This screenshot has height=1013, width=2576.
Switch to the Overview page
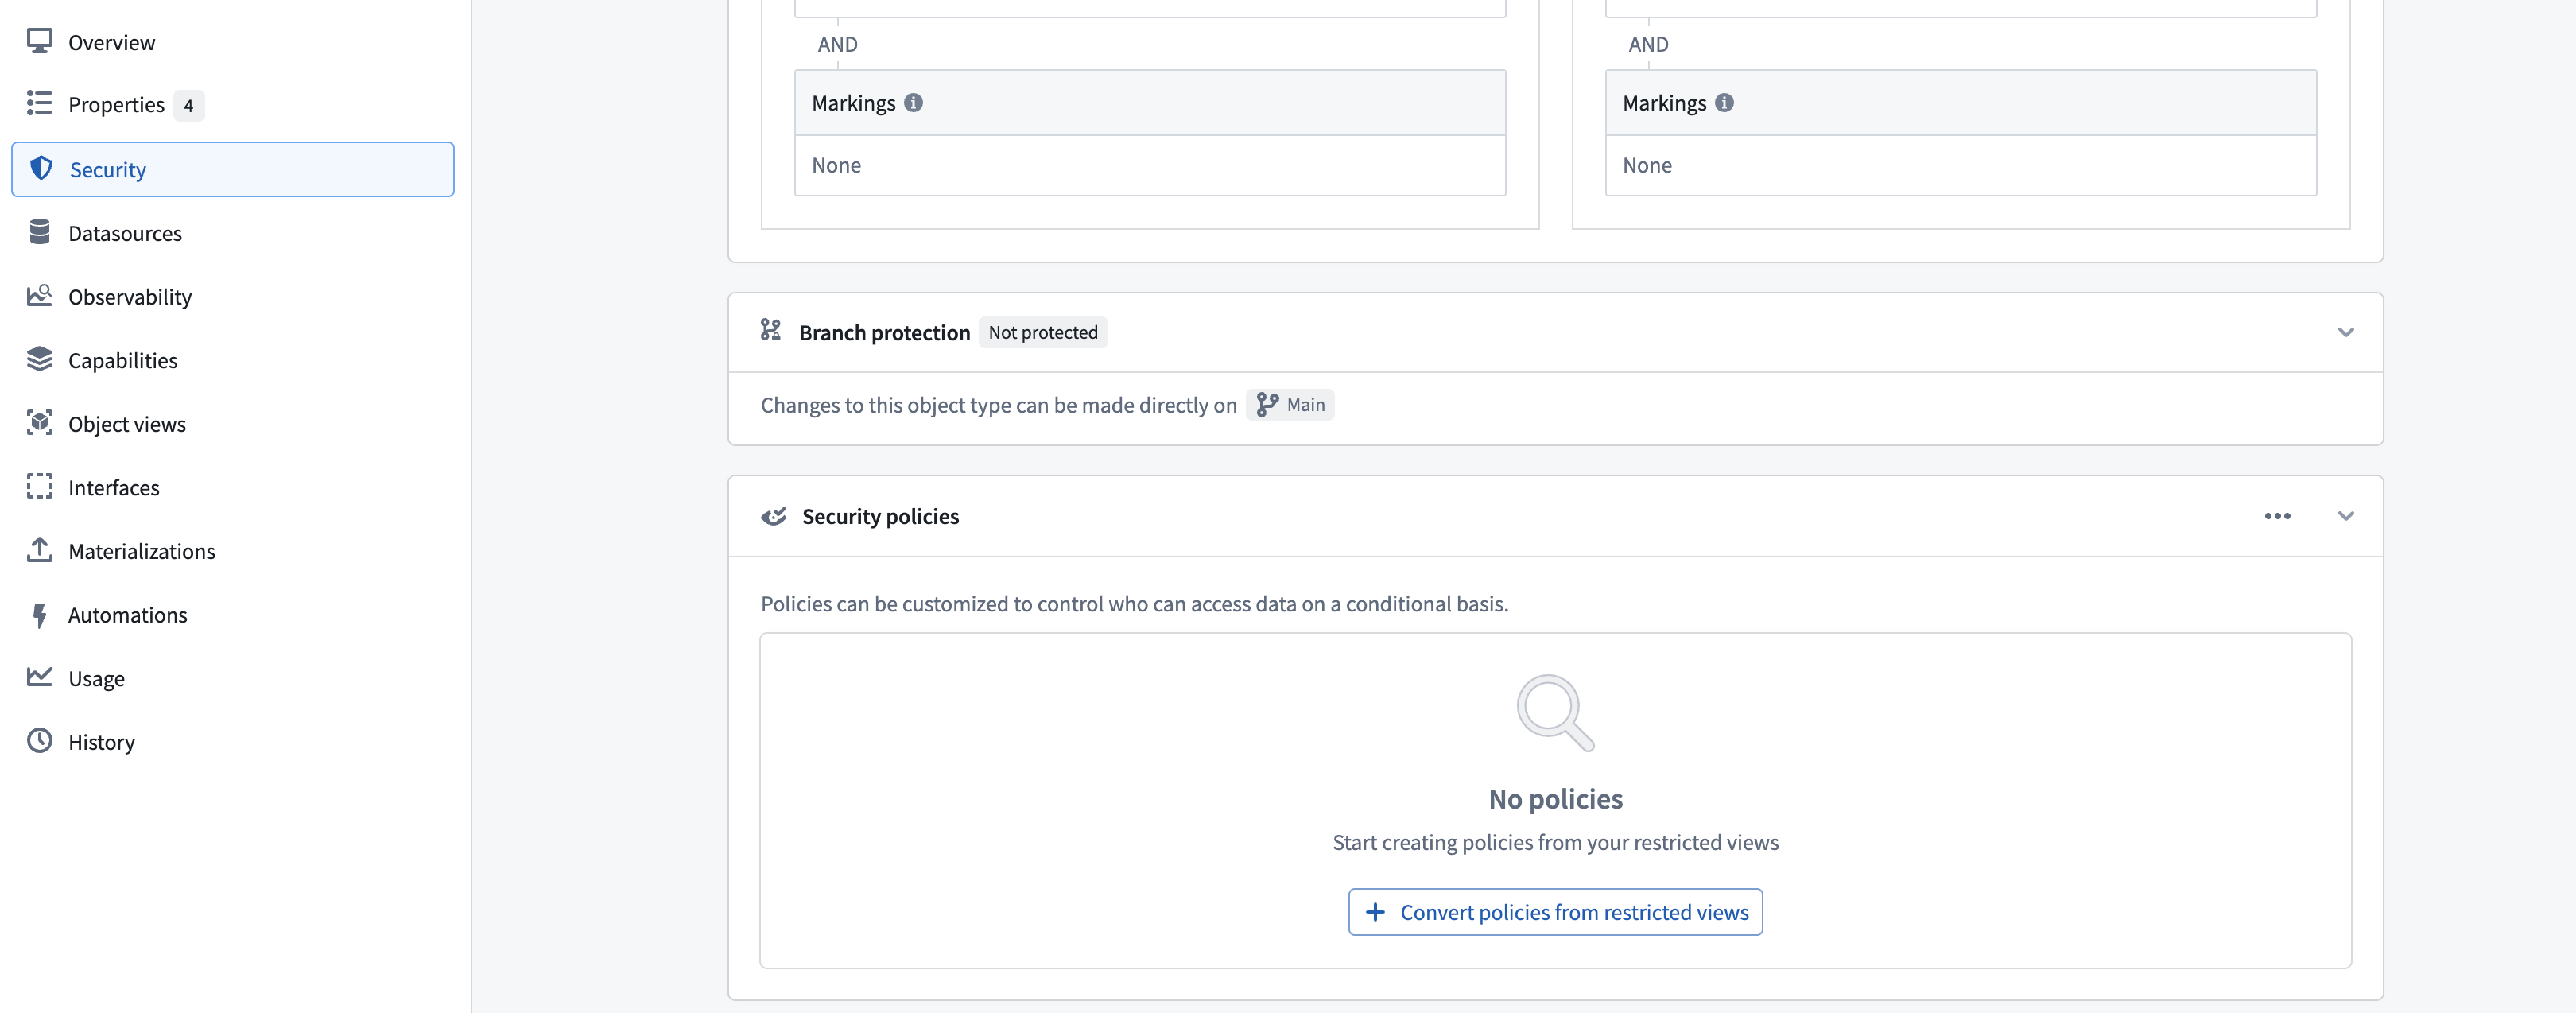pyautogui.click(x=111, y=42)
